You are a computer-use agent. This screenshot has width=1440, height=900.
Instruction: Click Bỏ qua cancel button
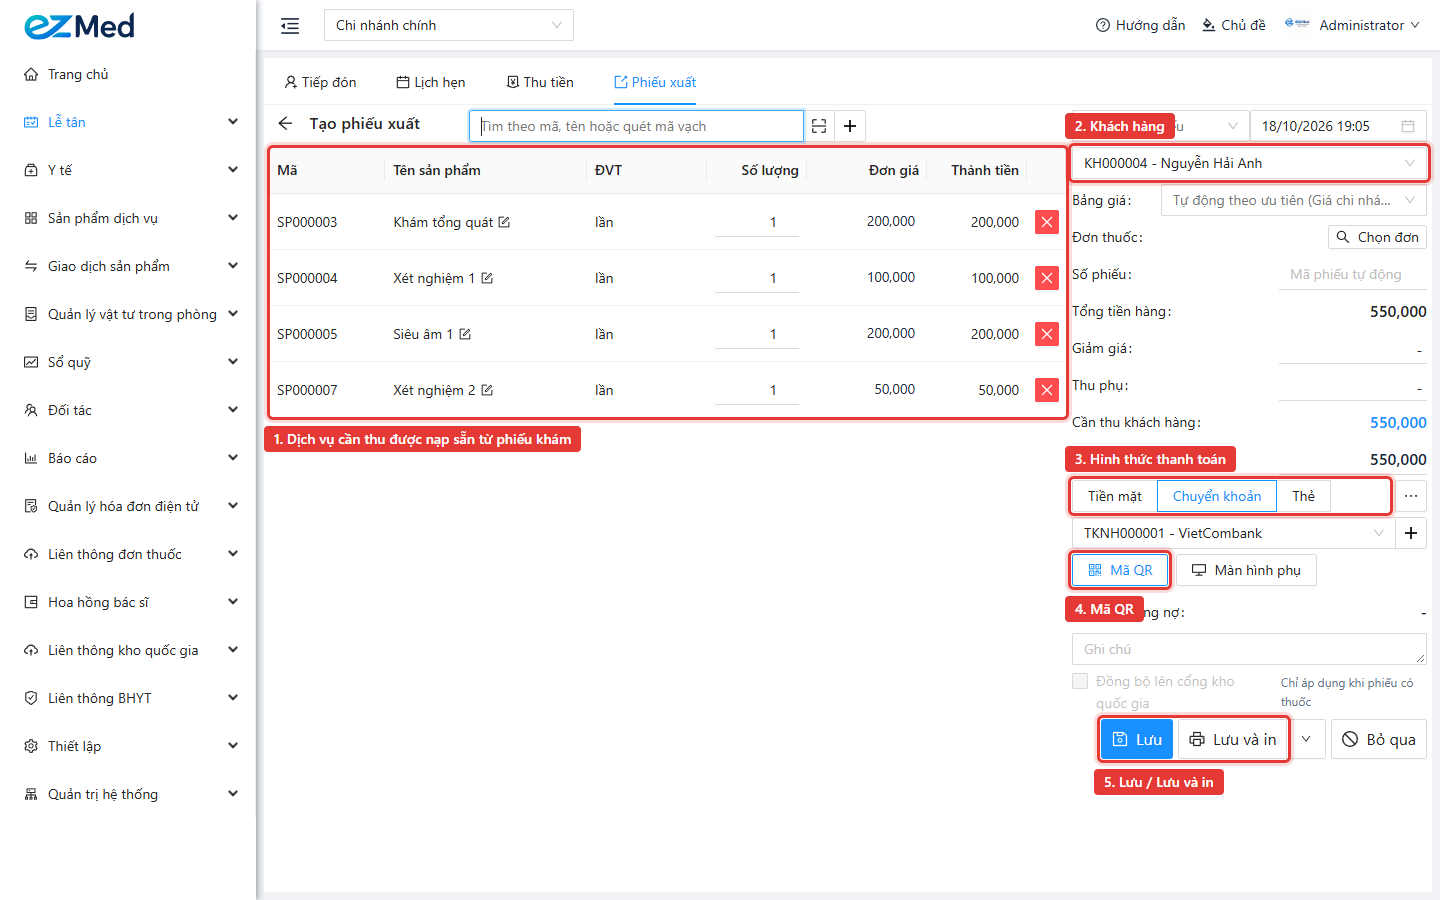click(1379, 740)
